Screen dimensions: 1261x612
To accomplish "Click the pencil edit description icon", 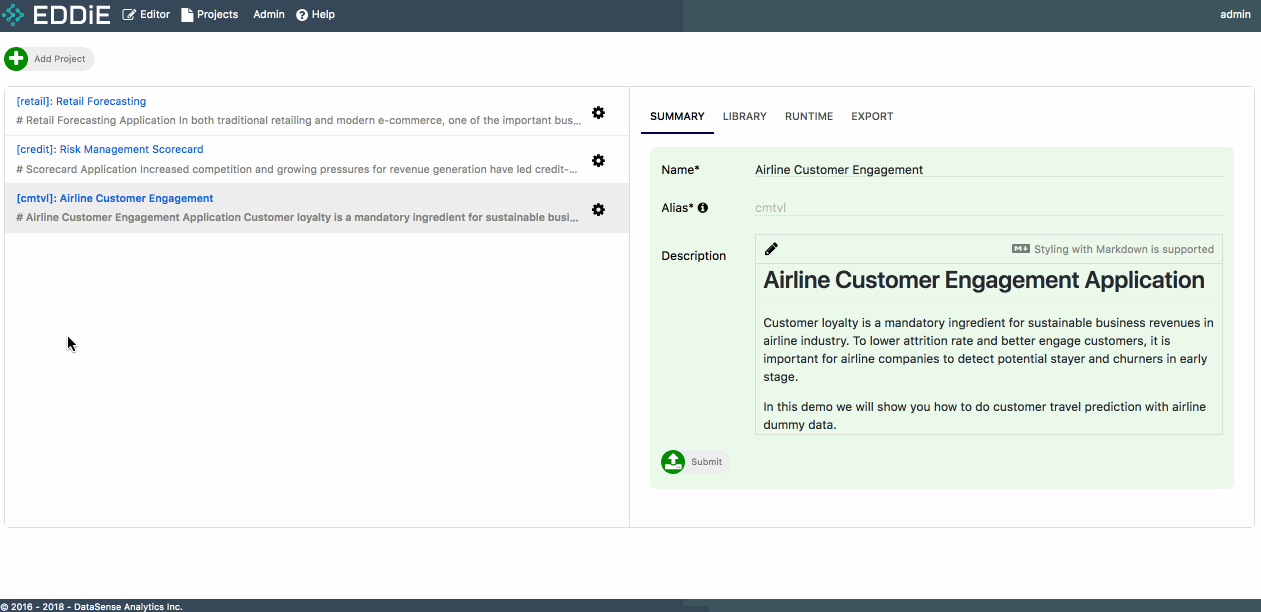I will point(771,249).
